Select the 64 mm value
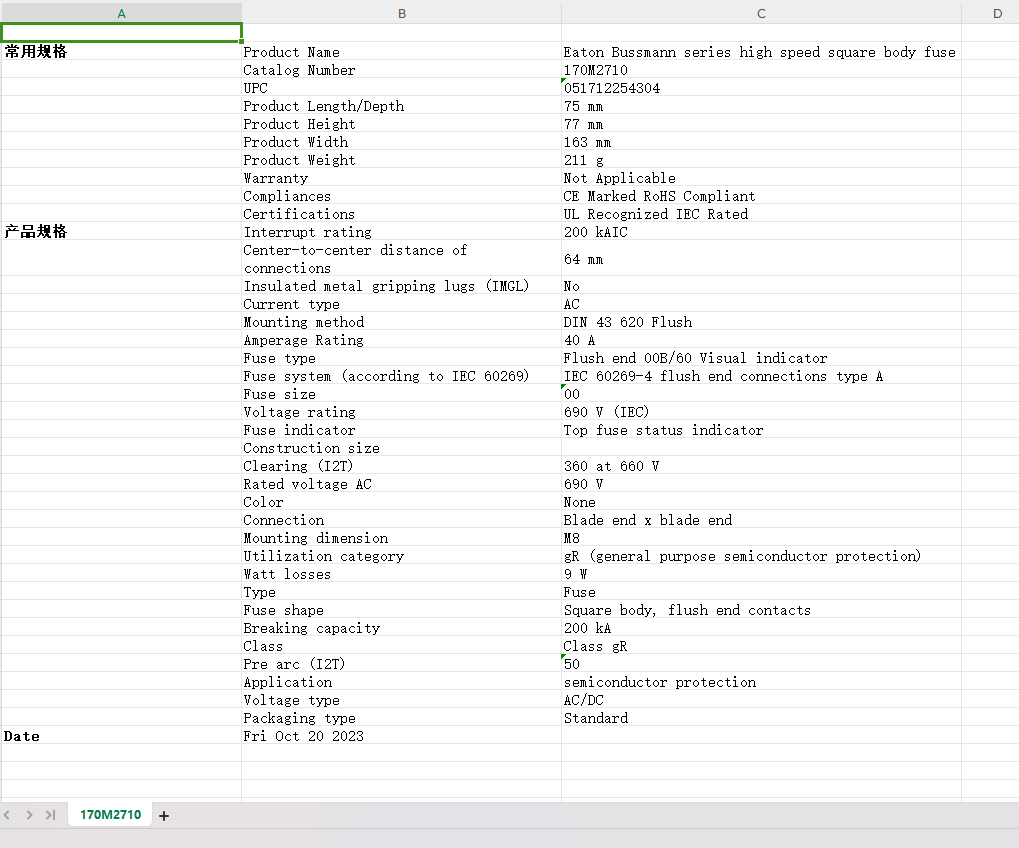 click(x=761, y=259)
